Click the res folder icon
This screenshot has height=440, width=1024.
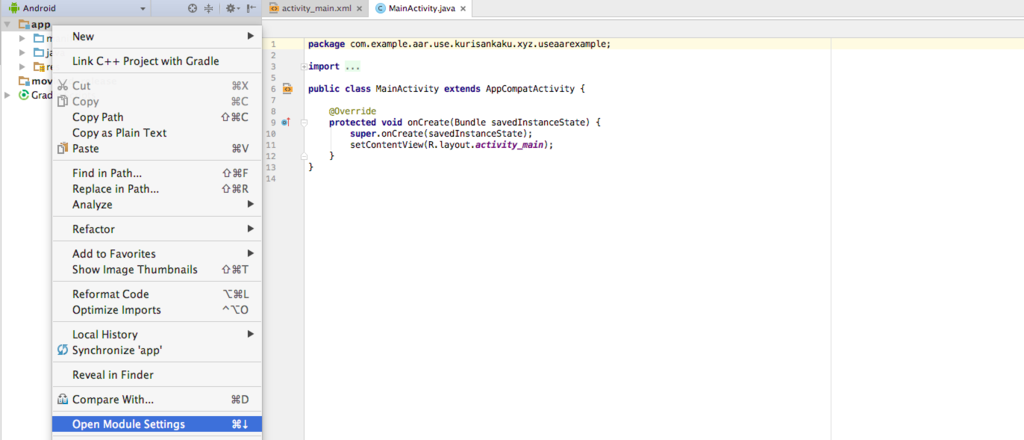coord(39,67)
